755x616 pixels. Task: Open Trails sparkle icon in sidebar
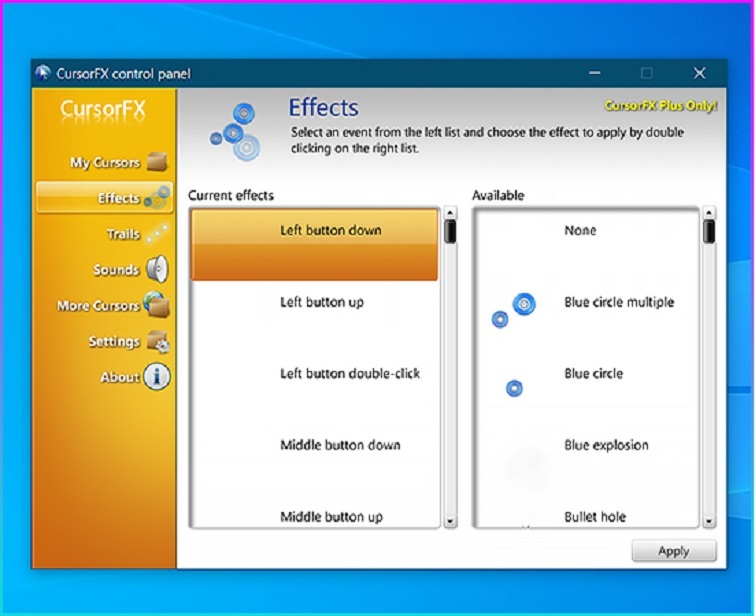point(156,234)
